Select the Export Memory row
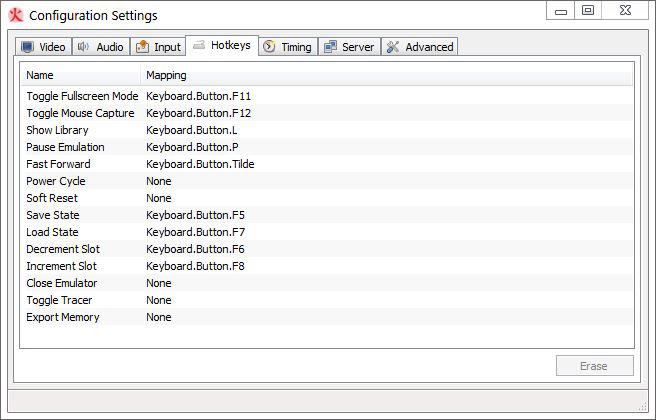Image resolution: width=656 pixels, height=420 pixels. coord(63,317)
